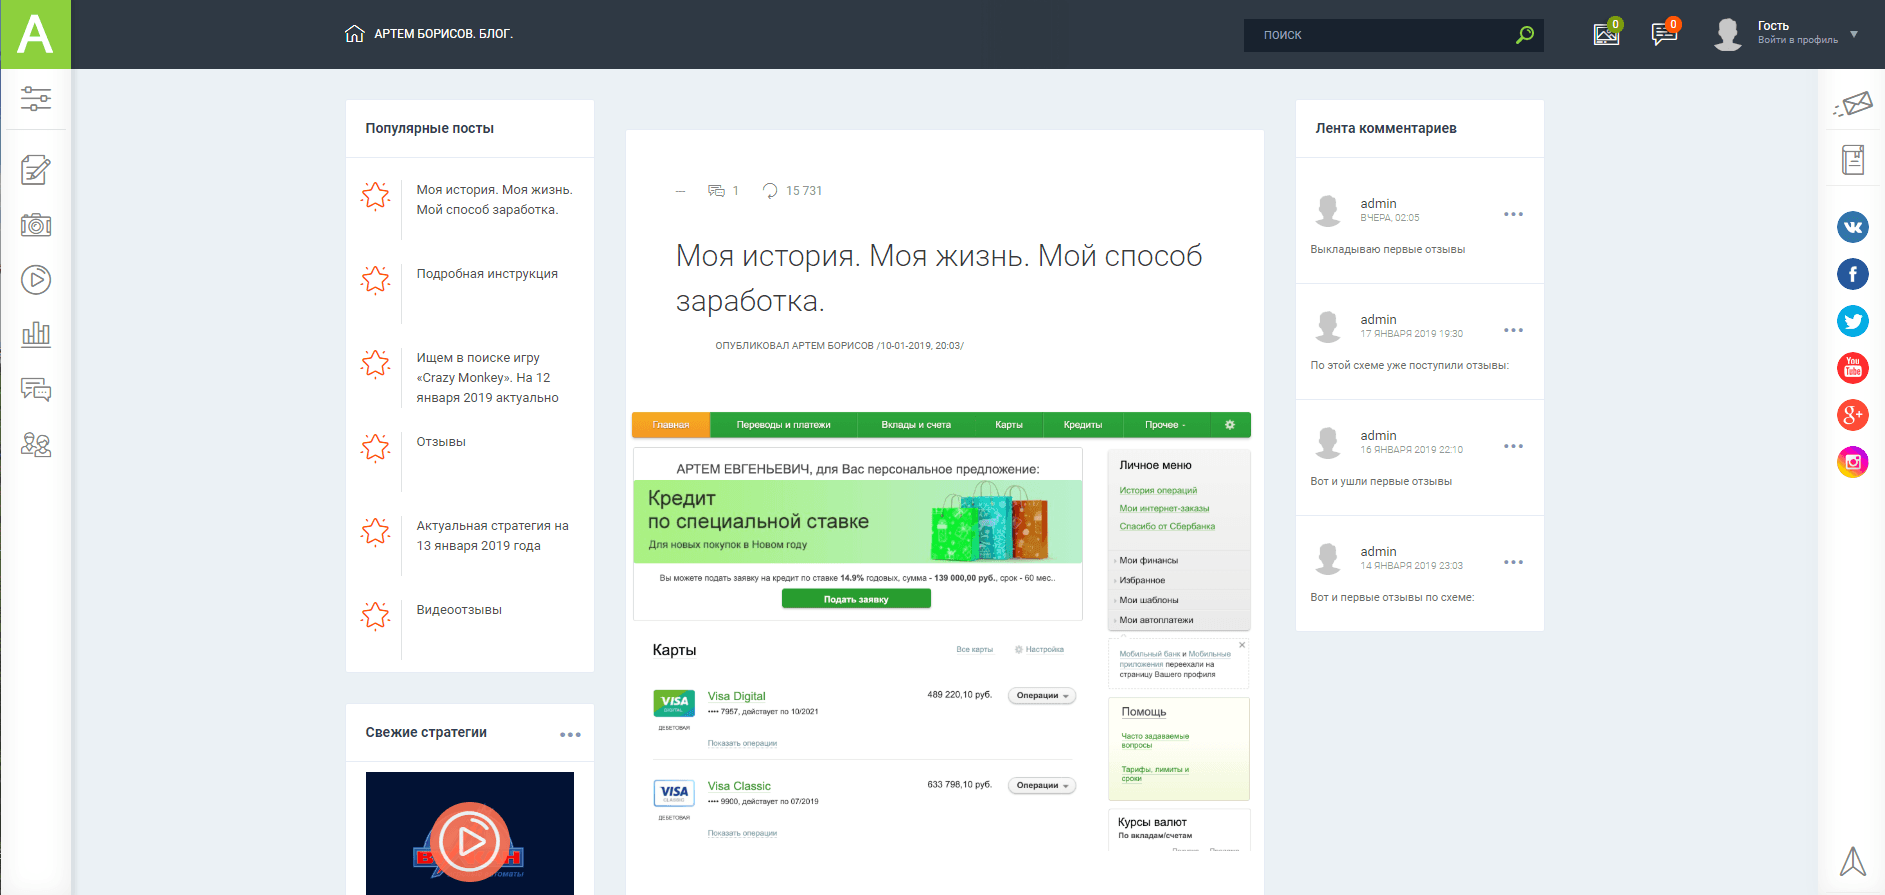Image resolution: width=1885 pixels, height=895 pixels.
Task: Click the home icon next to blog title
Action: pyautogui.click(x=354, y=34)
